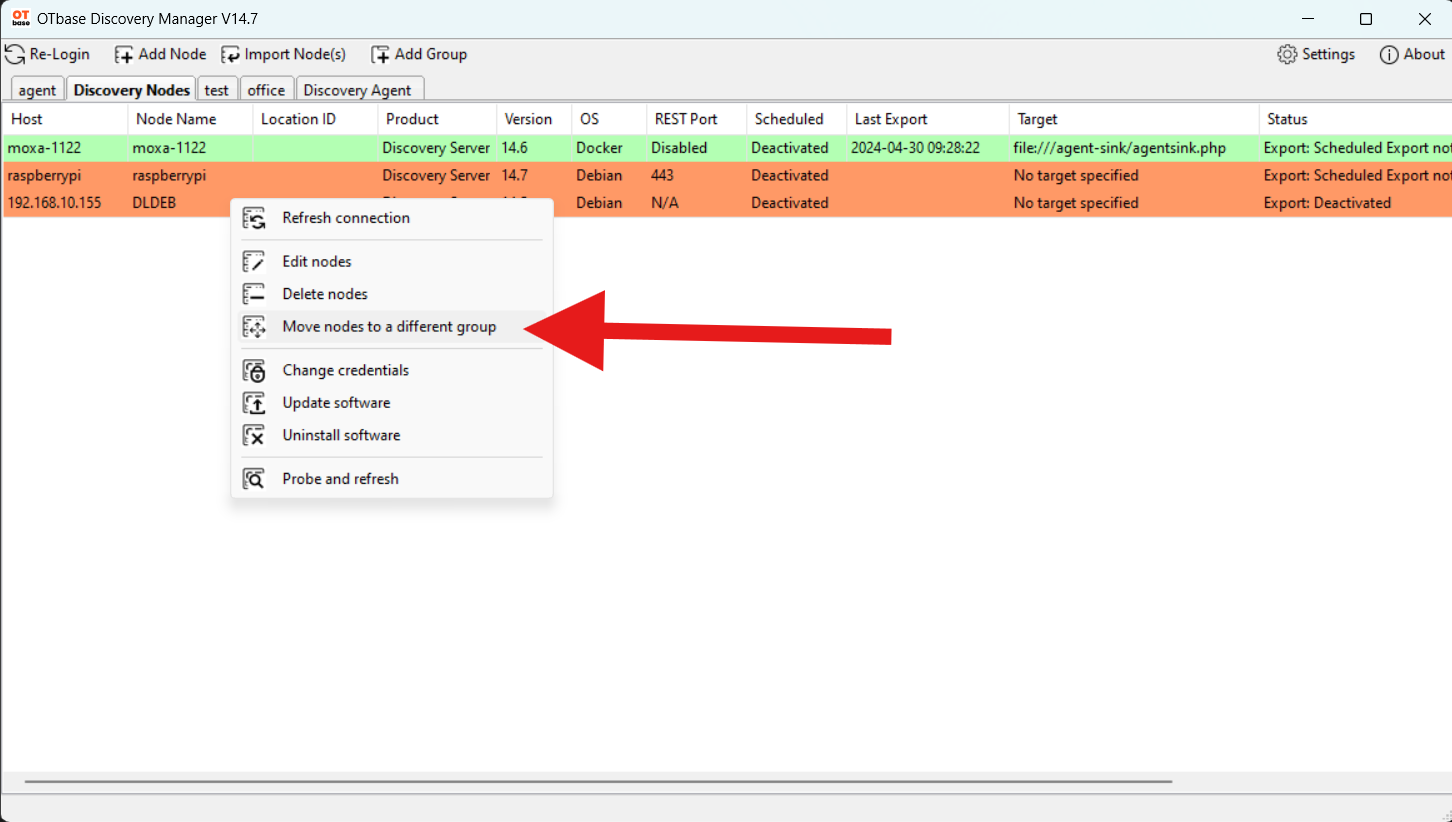Choose Uninstall software menu entry

pyautogui.click(x=392, y=435)
